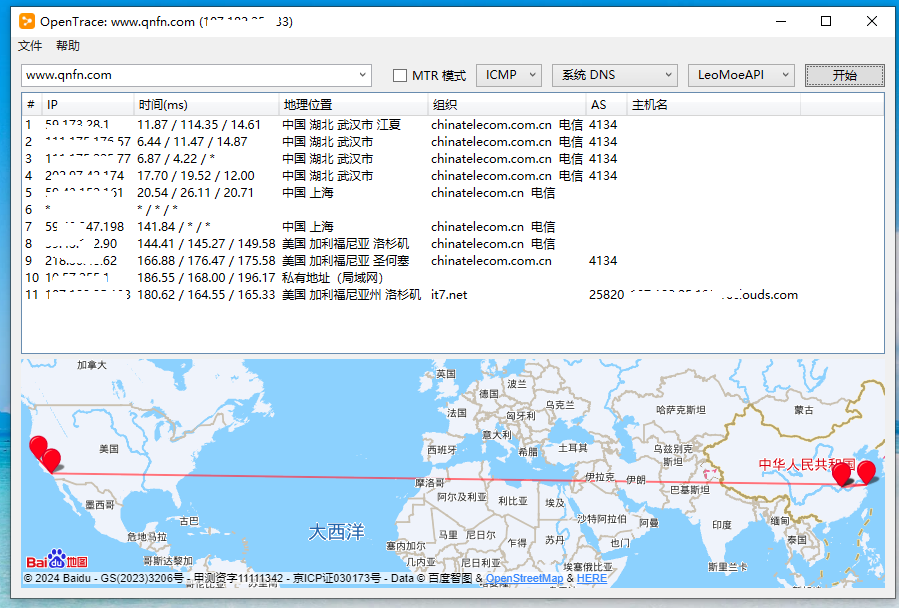Click the red map marker over Shanghai
This screenshot has height=608, width=899.
[866, 471]
